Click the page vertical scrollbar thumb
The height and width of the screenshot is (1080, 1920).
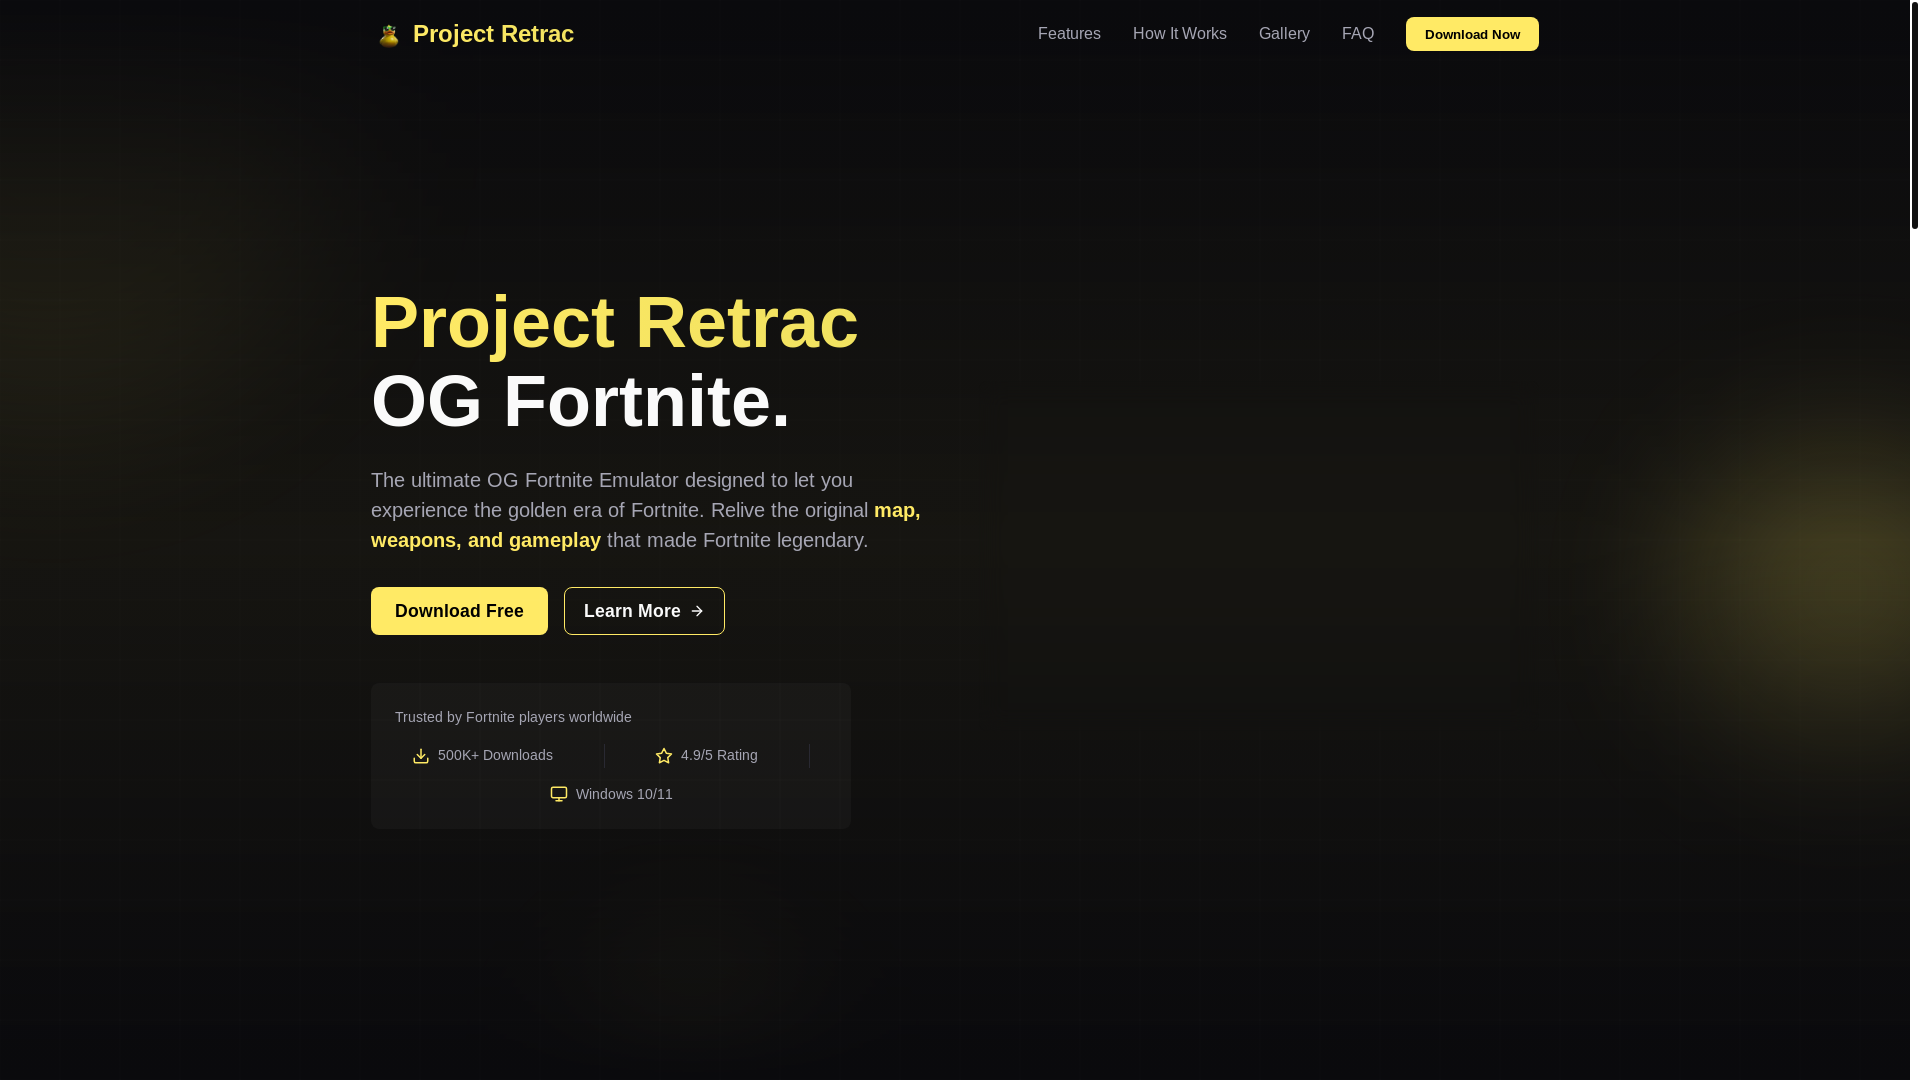click(1915, 115)
